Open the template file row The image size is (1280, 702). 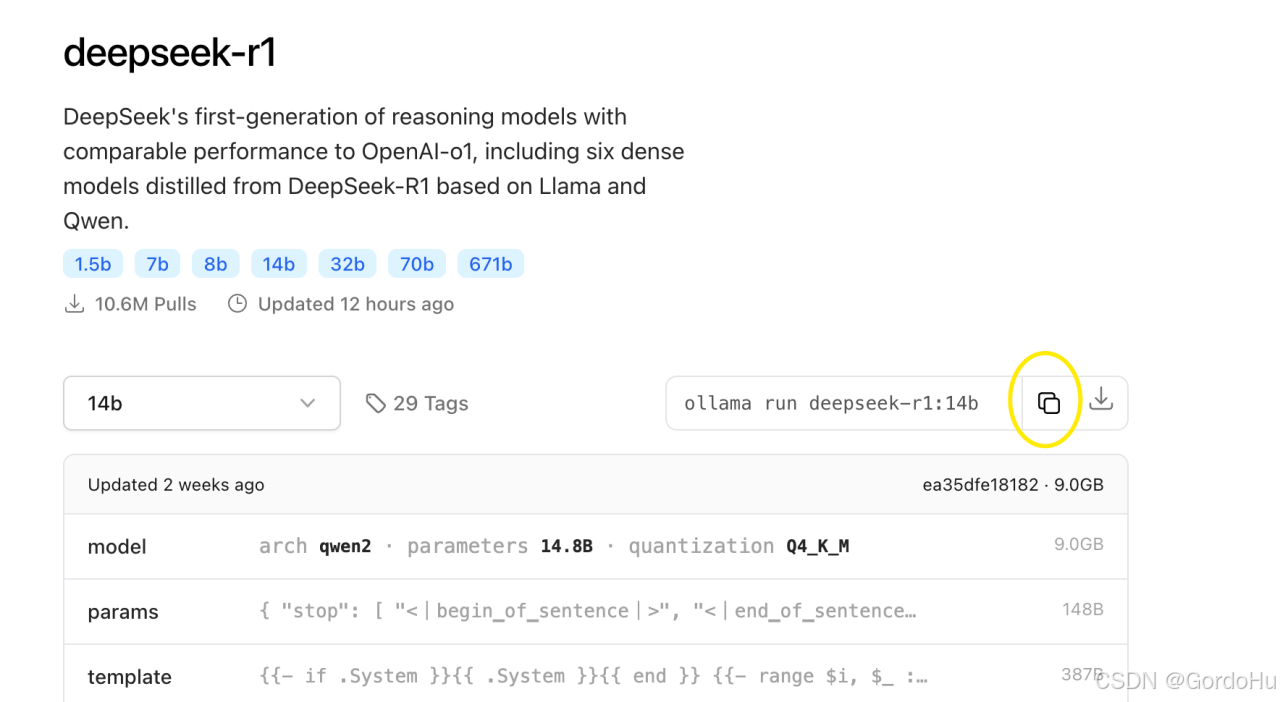click(596, 674)
